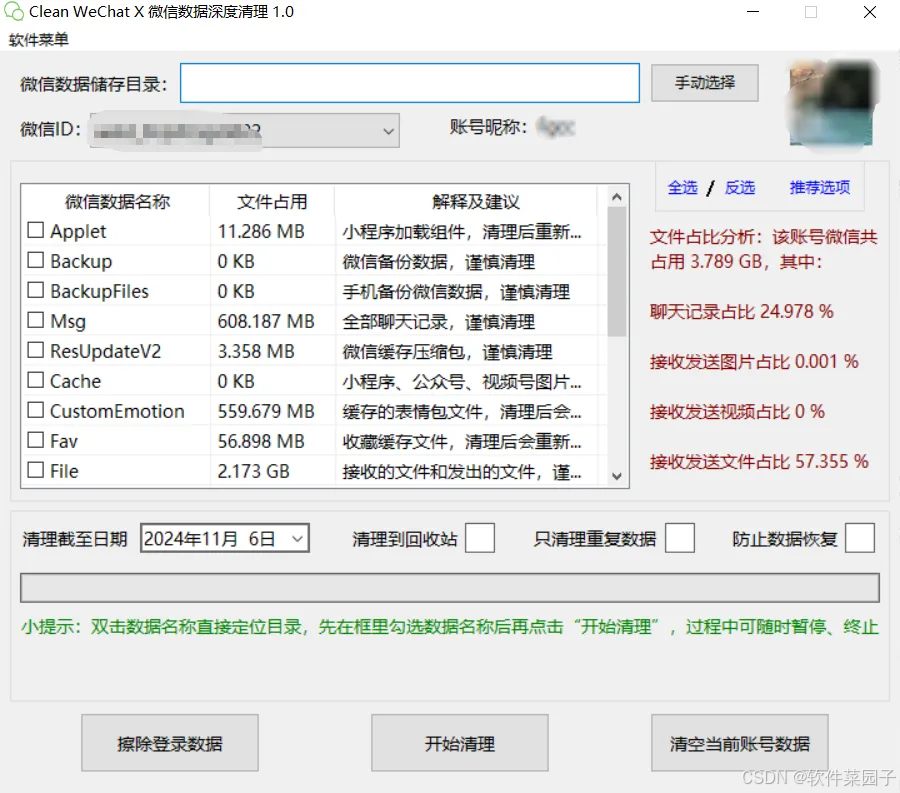Open the 软件菜单 menu

pos(38,40)
